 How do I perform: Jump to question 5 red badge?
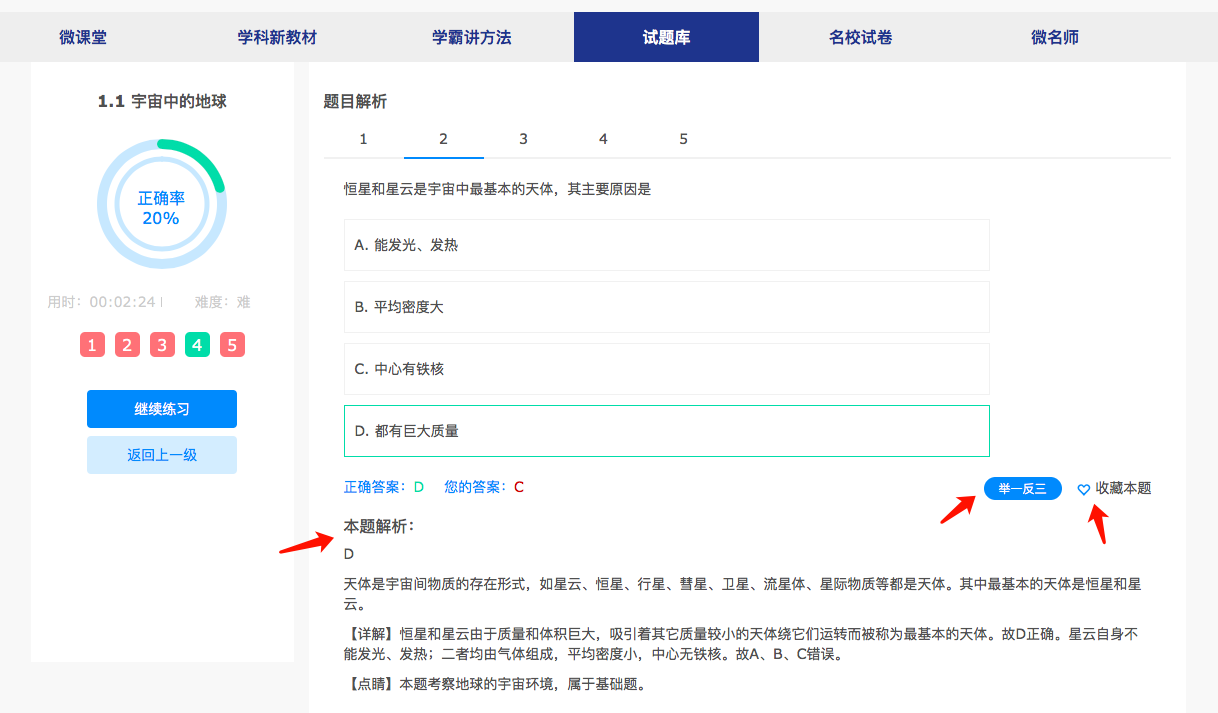[232, 345]
